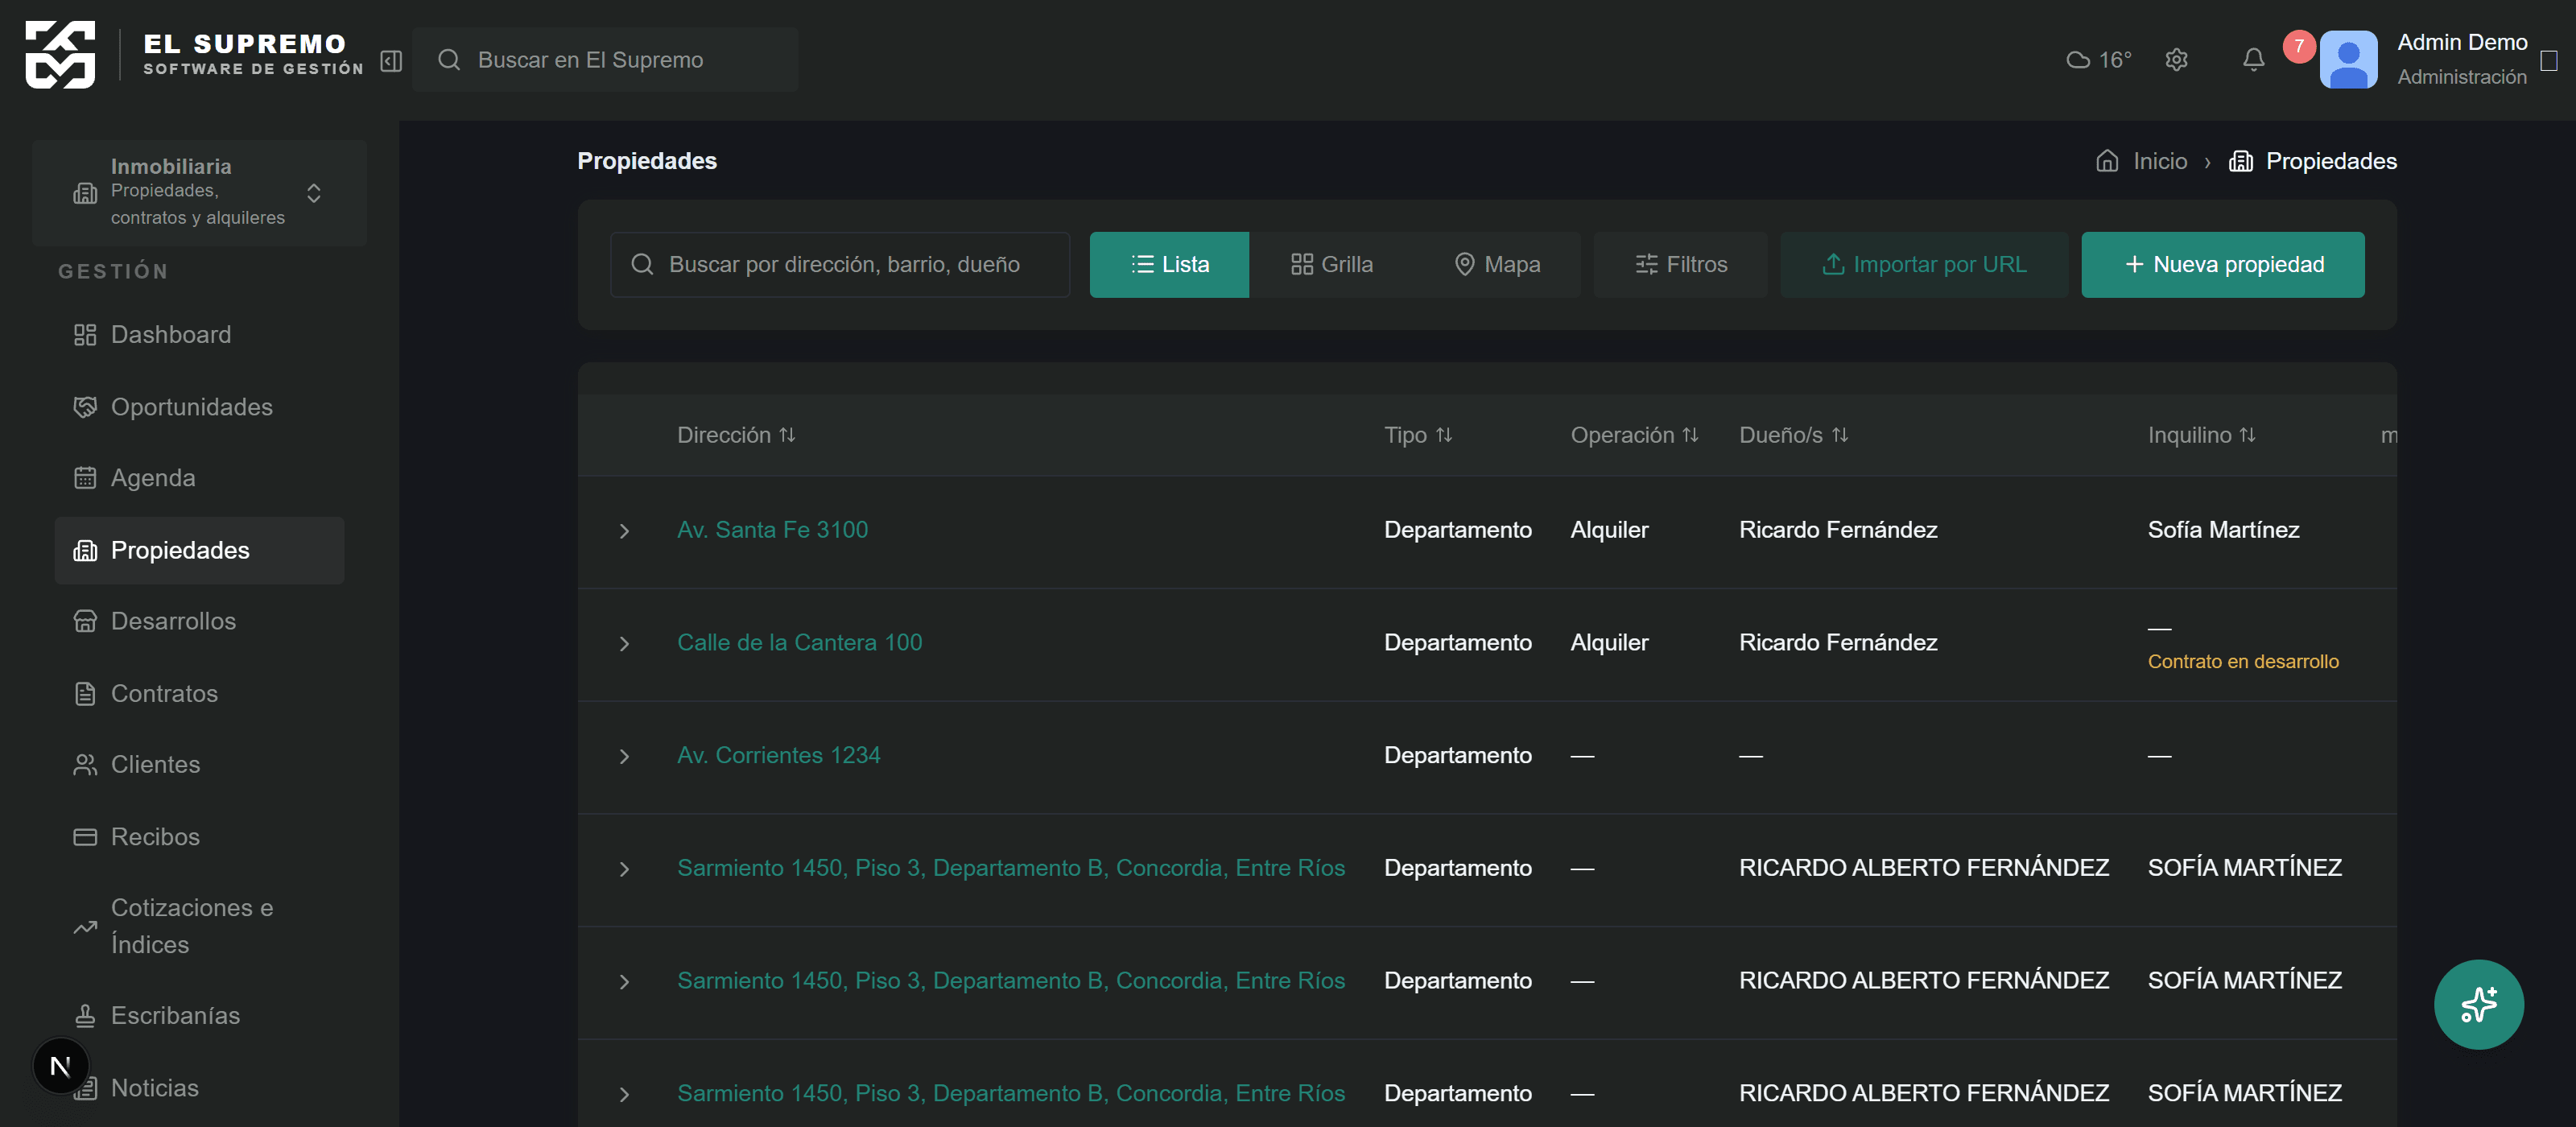Open Dashboard in the sidebar

point(199,335)
